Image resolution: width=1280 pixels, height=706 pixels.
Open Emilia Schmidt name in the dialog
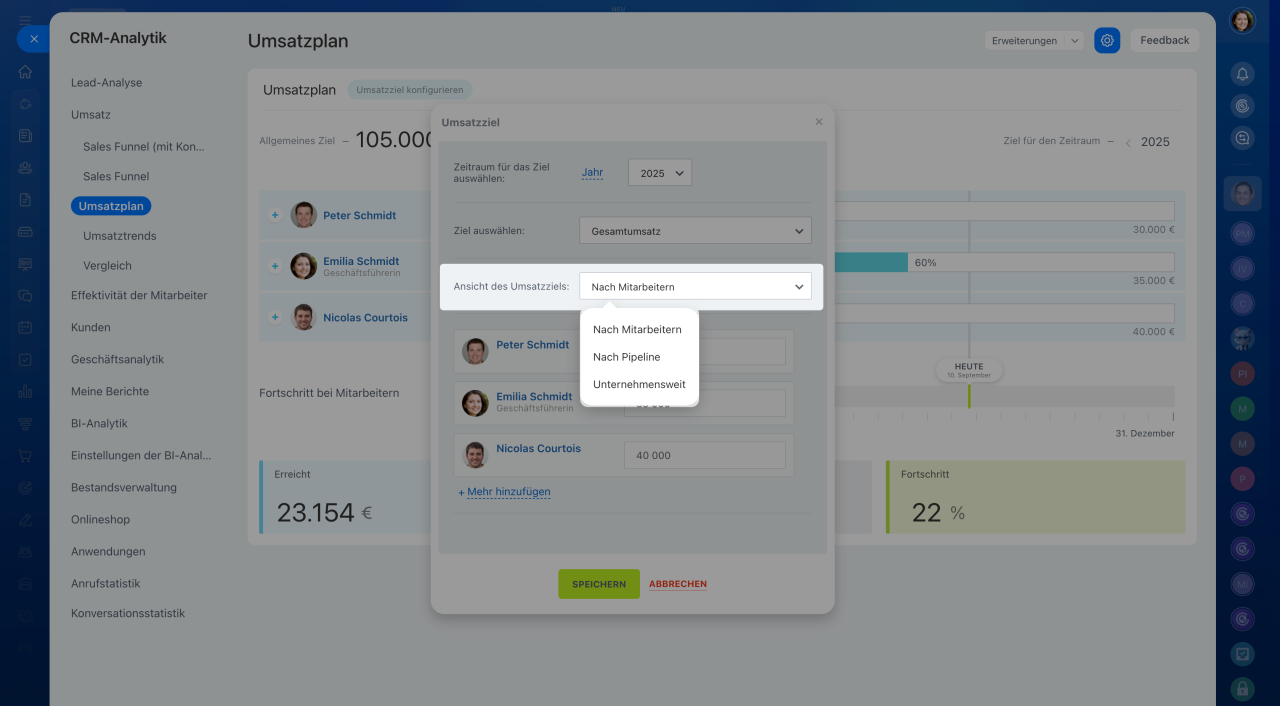click(534, 396)
